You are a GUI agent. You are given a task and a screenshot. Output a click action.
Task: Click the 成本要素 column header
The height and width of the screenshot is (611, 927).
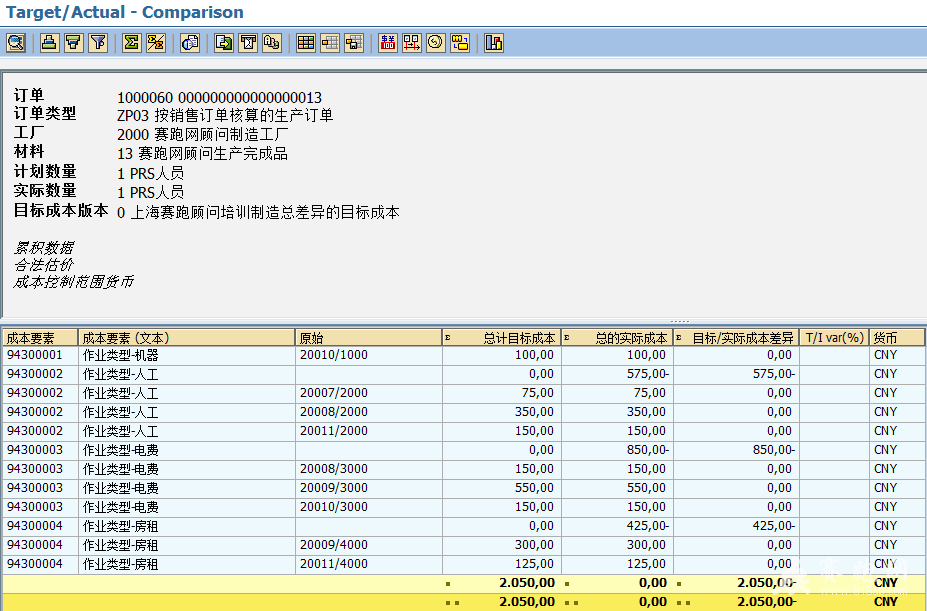click(x=40, y=338)
